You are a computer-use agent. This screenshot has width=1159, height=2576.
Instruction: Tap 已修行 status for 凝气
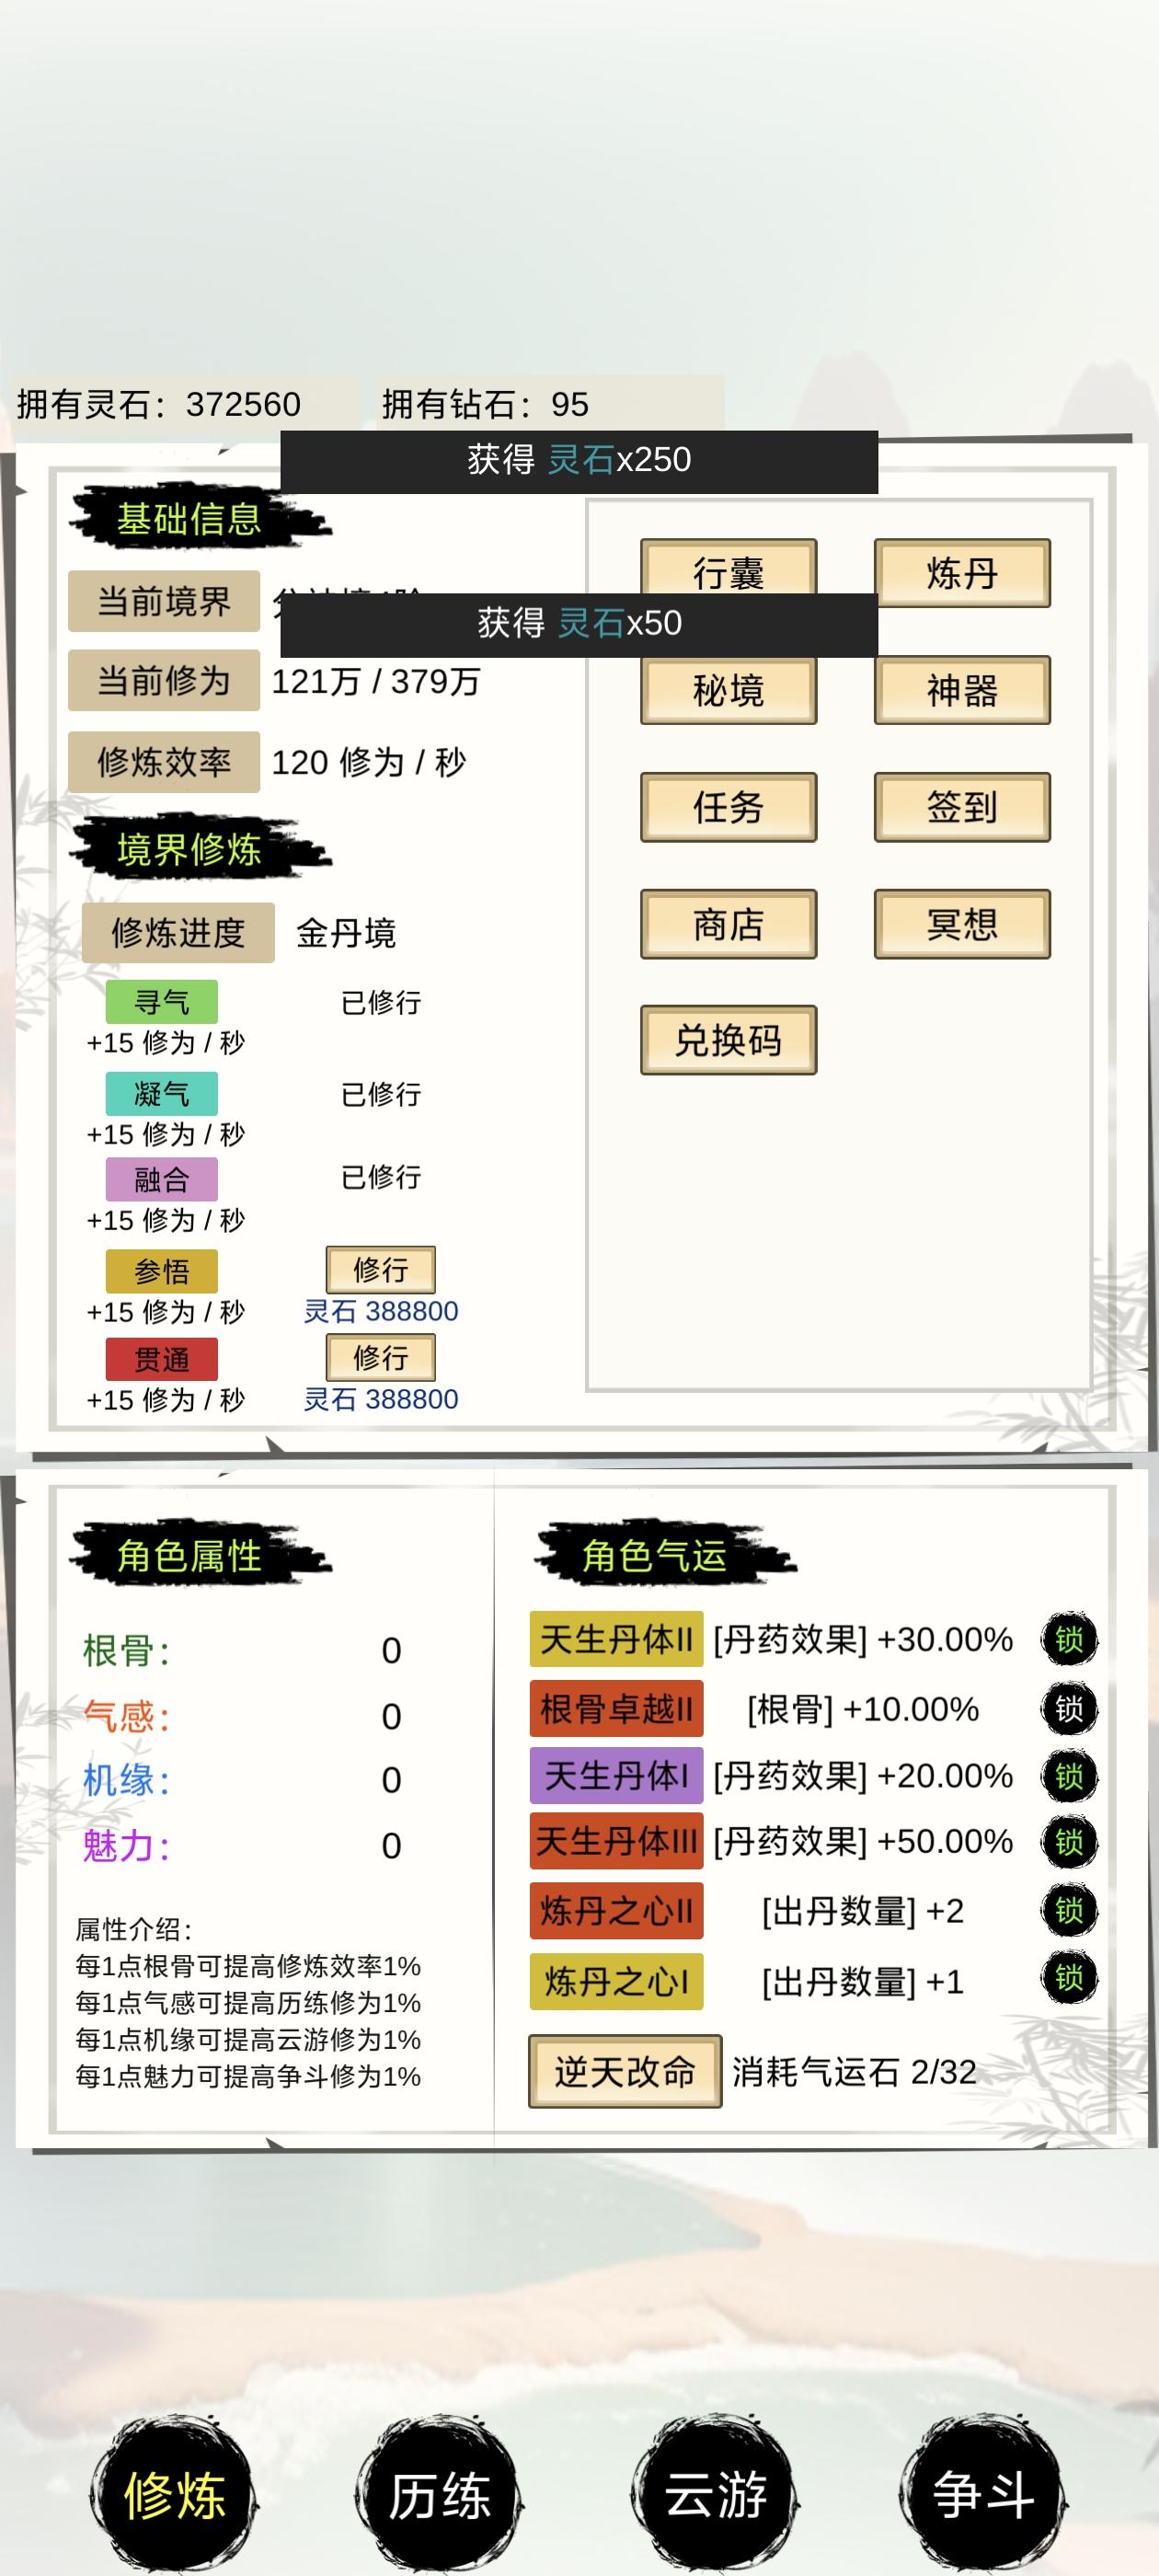coord(381,1094)
